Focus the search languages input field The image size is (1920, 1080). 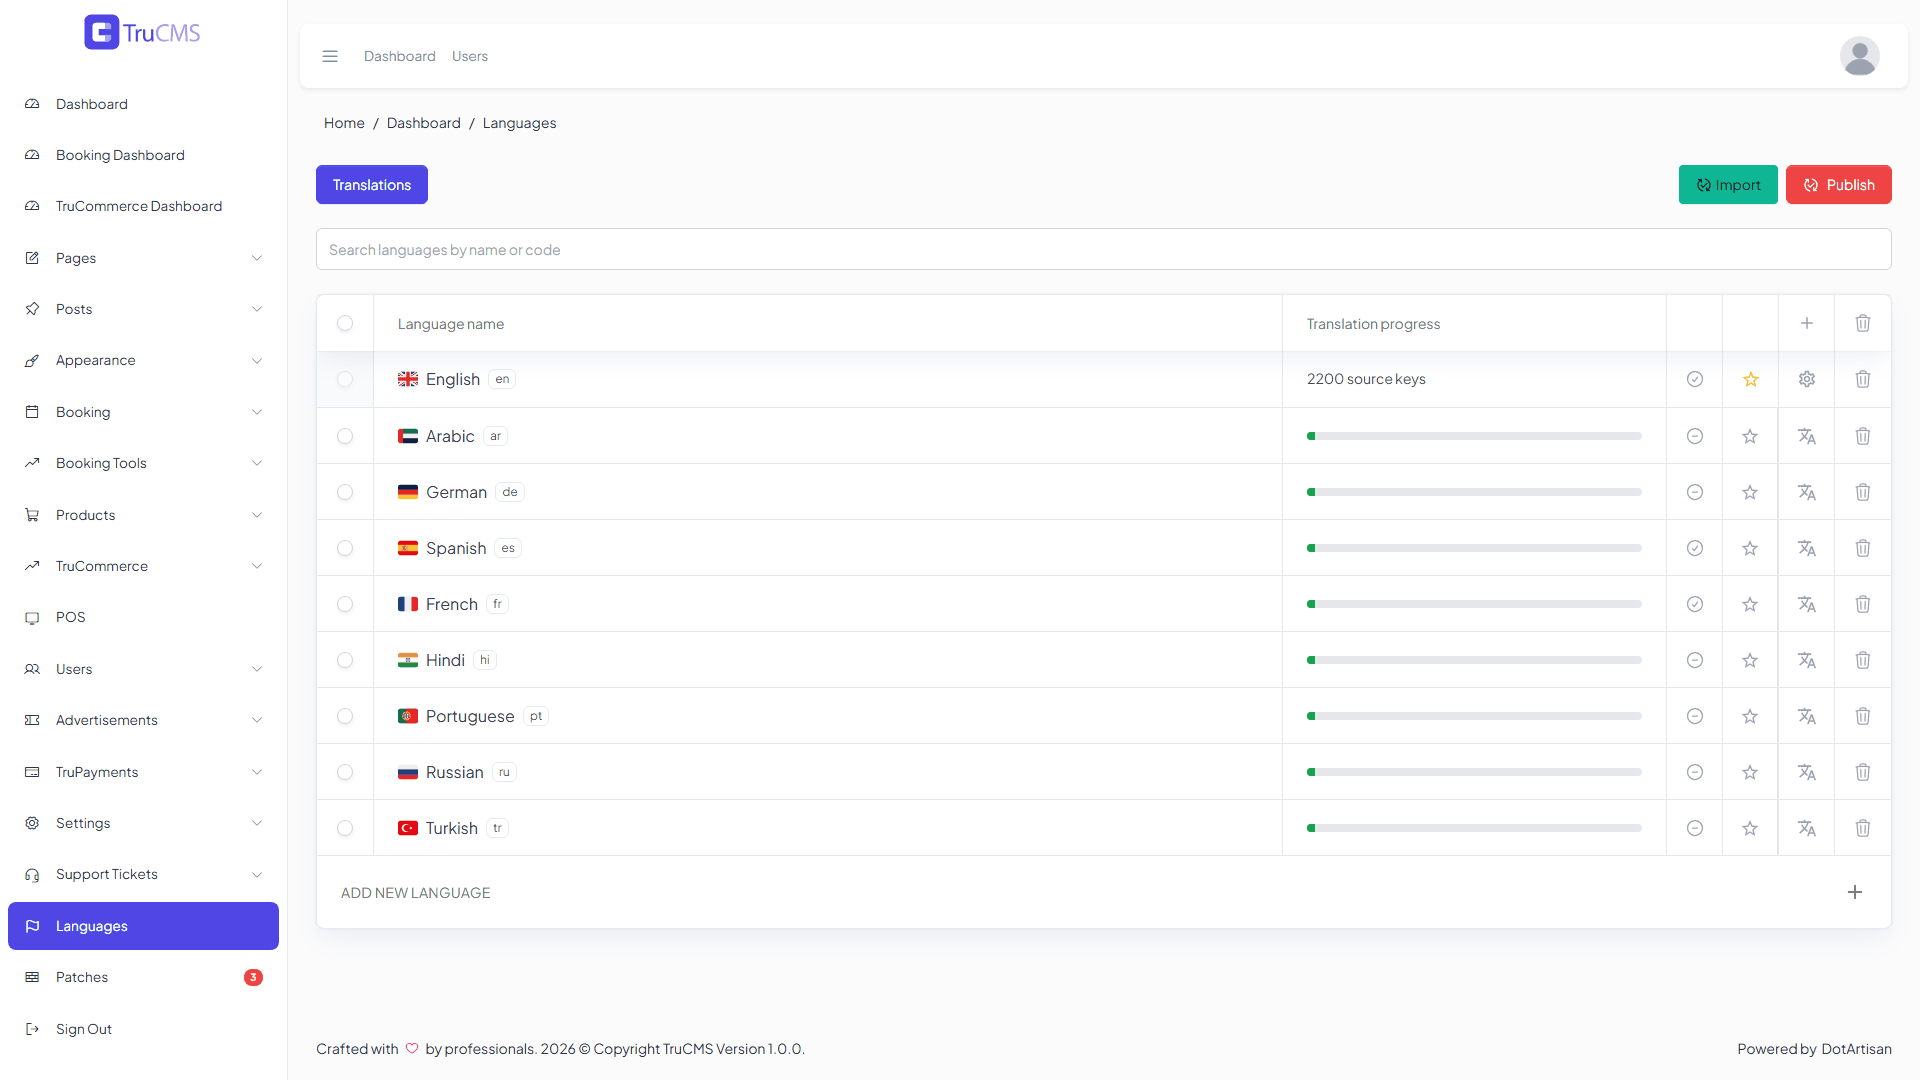(1103, 249)
